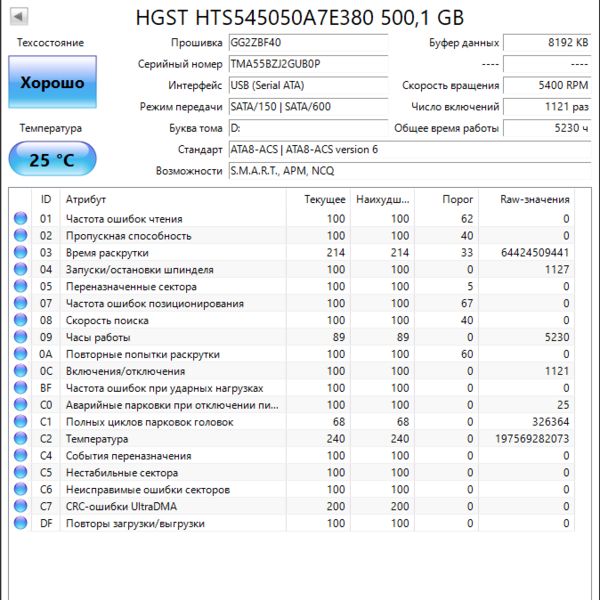Click the disk title HGST HTS545050A7E380 500,1 GB
600x600 pixels.
click(300, 18)
